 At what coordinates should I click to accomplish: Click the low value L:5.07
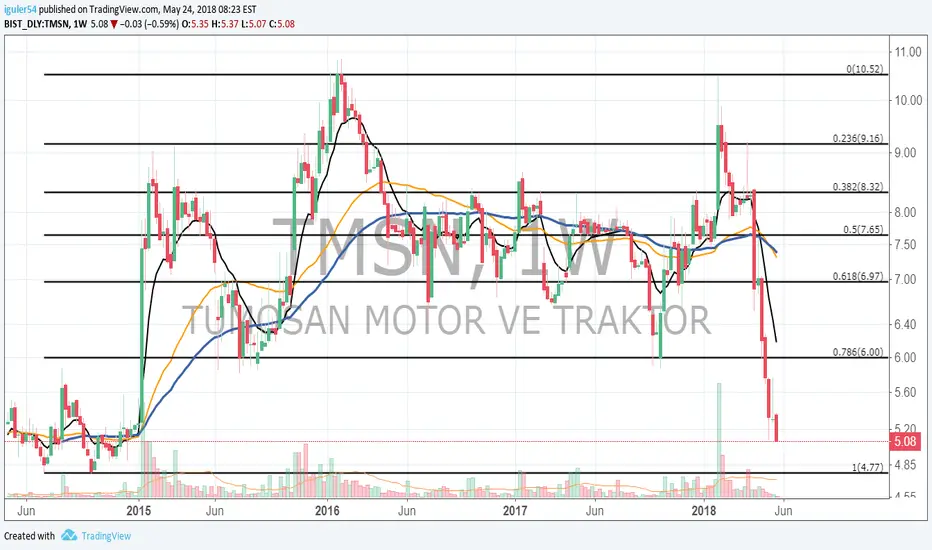[x=254, y=24]
